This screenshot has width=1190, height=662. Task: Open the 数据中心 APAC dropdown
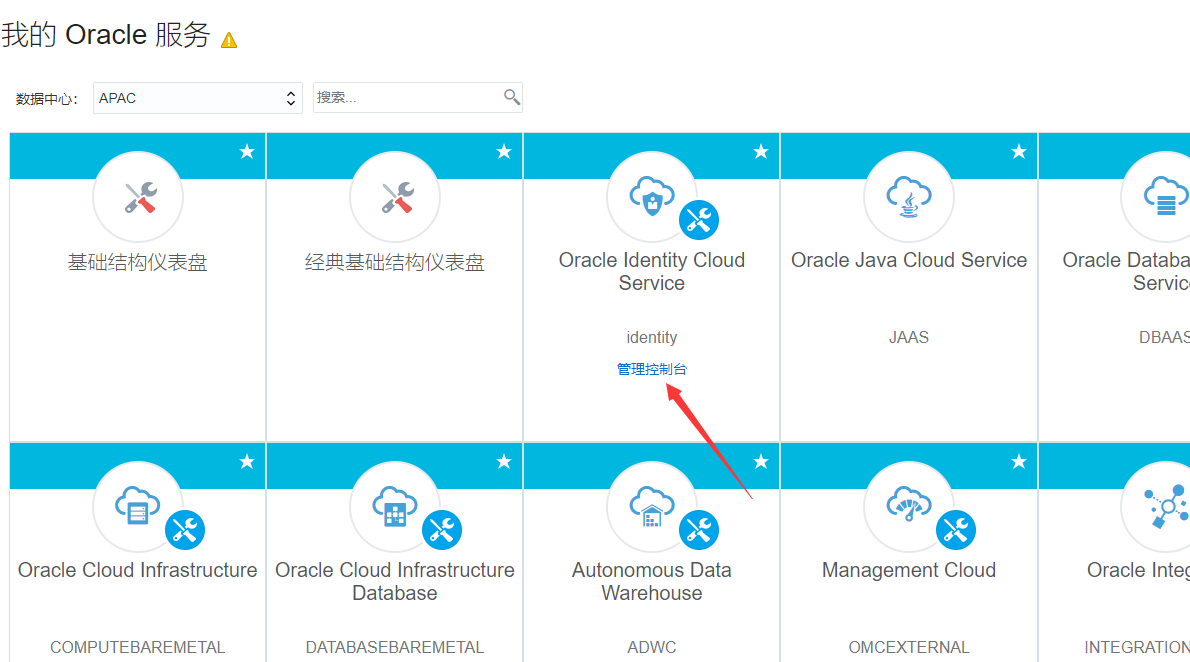[x=197, y=98]
